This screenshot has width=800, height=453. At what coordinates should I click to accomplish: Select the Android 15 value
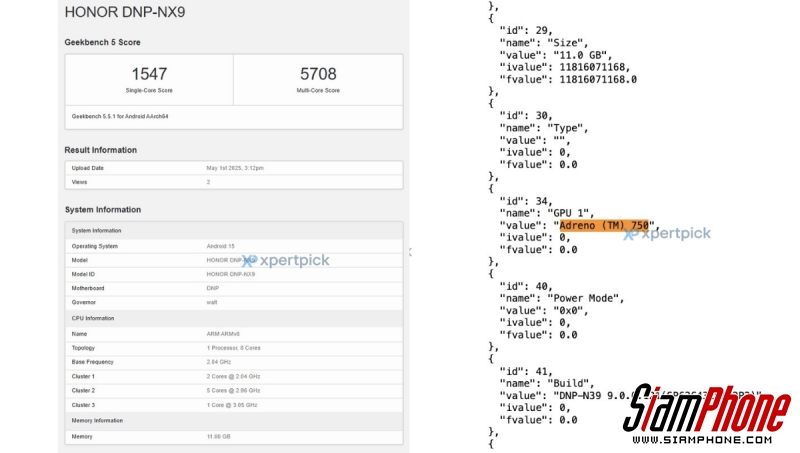click(220, 246)
